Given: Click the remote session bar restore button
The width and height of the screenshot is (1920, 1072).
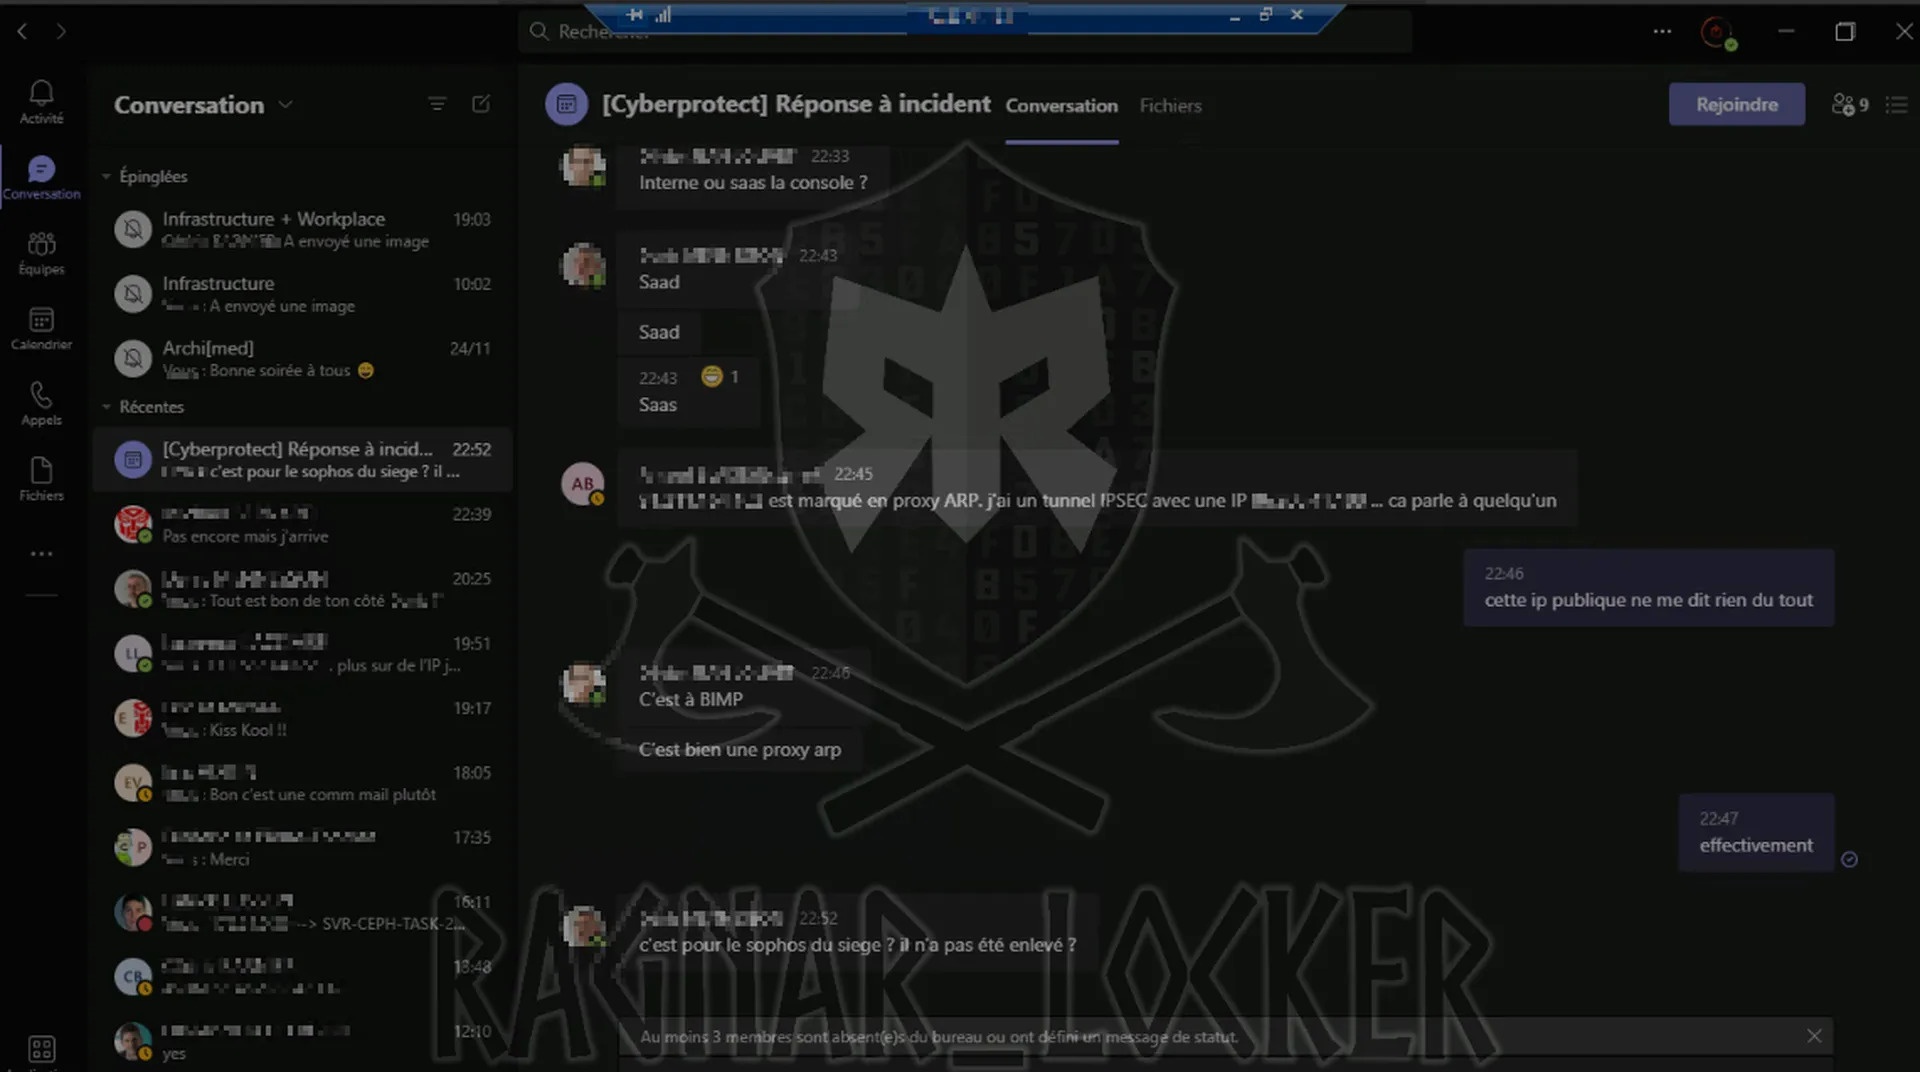Looking at the screenshot, I should [1265, 14].
